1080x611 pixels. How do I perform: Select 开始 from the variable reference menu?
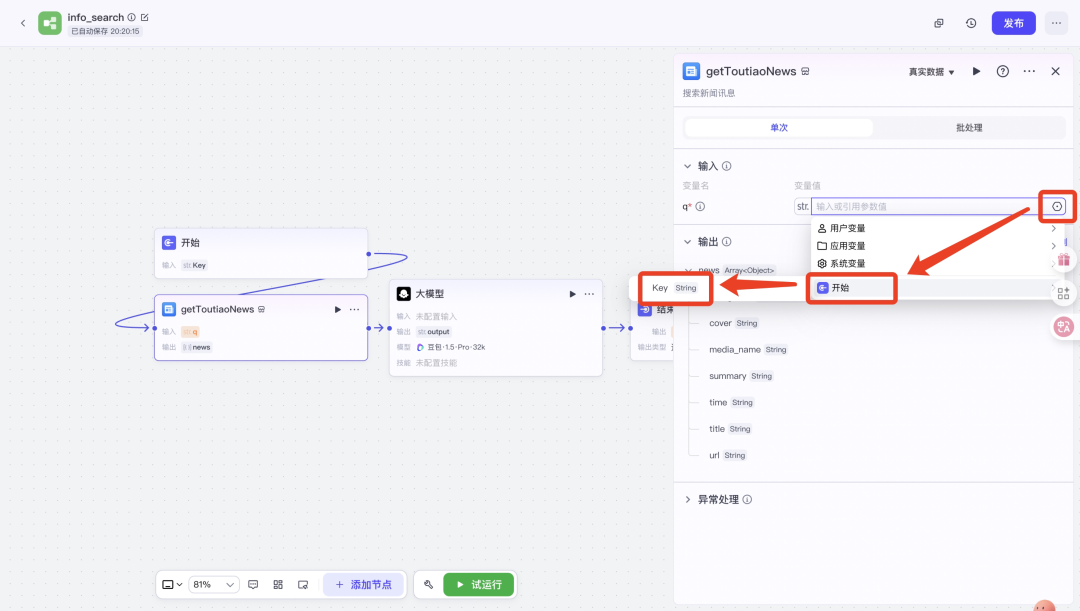tap(851, 289)
